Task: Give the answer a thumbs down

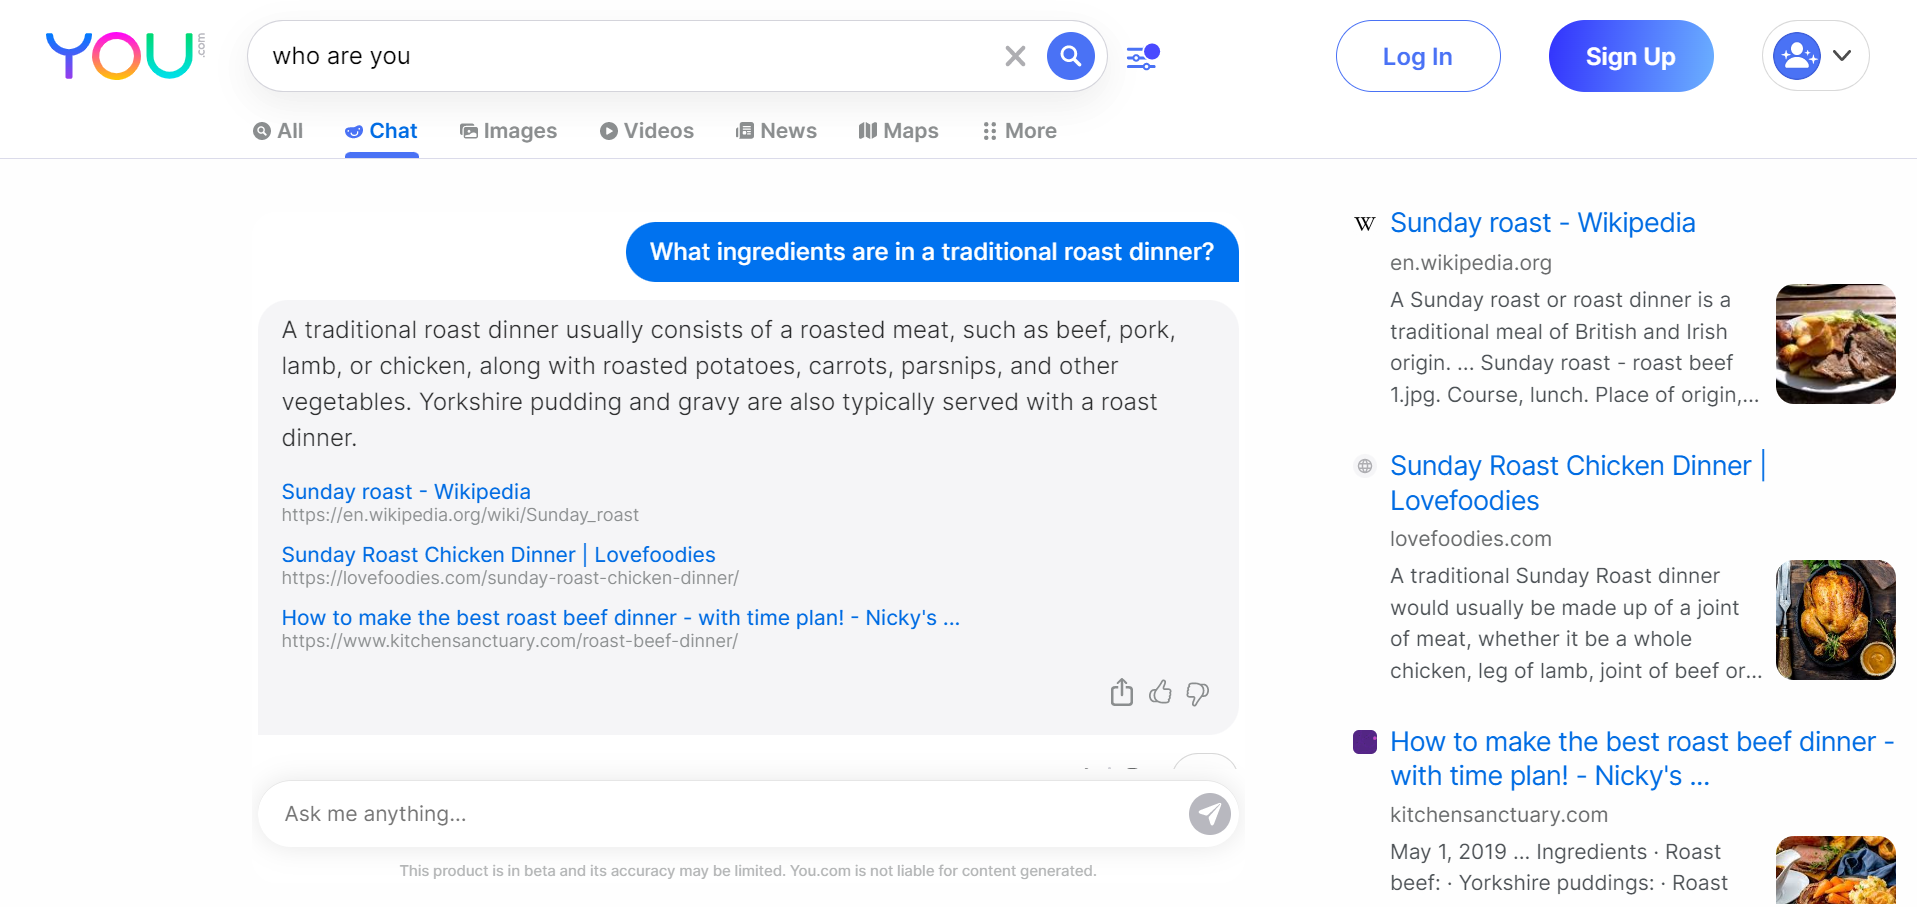Action: coord(1197,693)
